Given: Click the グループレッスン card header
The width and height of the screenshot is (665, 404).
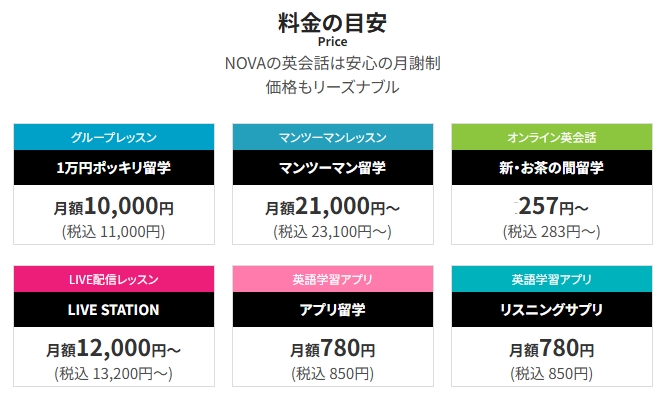Looking at the screenshot, I should point(114,136).
